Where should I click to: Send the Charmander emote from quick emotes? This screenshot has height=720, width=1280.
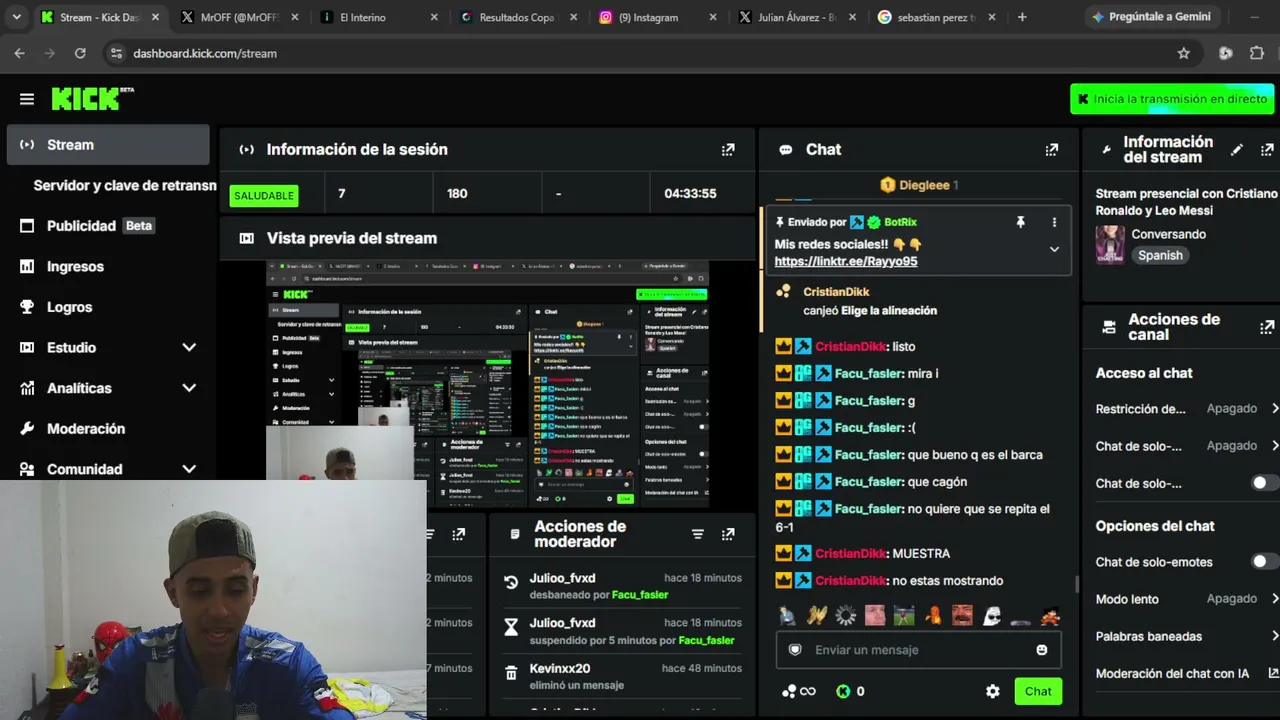click(x=933, y=616)
